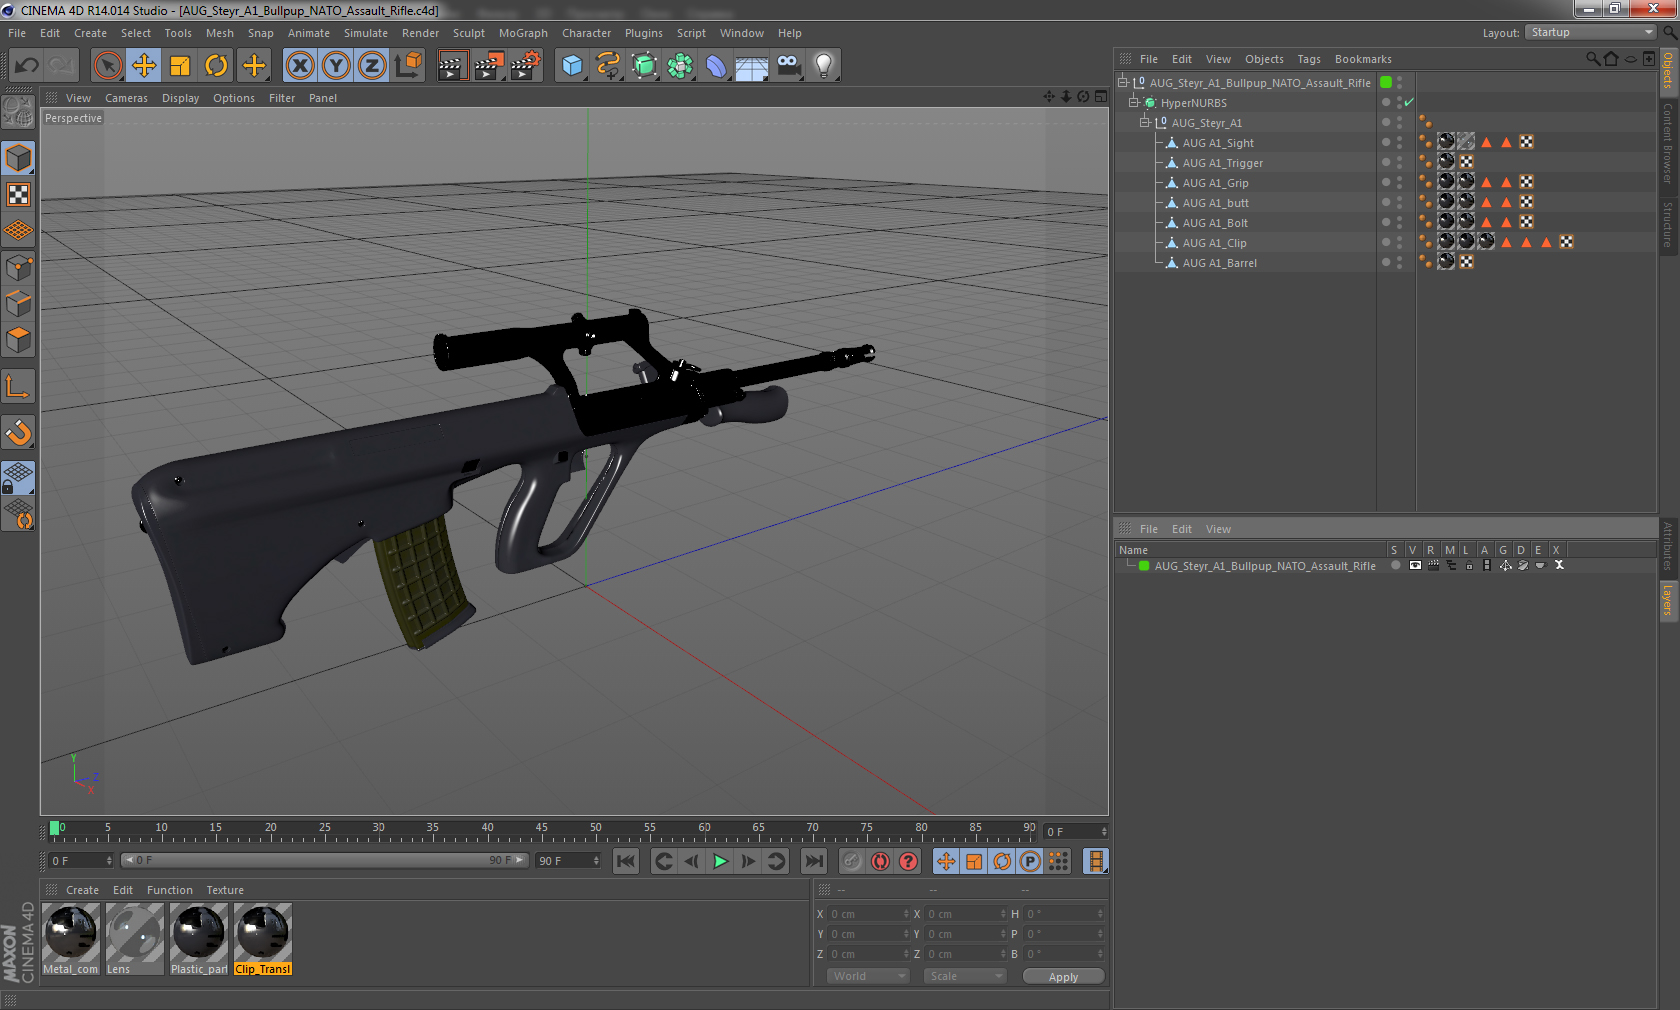Screen dimensions: 1680x1010
Task: Select the Live Selection tool
Action: [x=107, y=66]
